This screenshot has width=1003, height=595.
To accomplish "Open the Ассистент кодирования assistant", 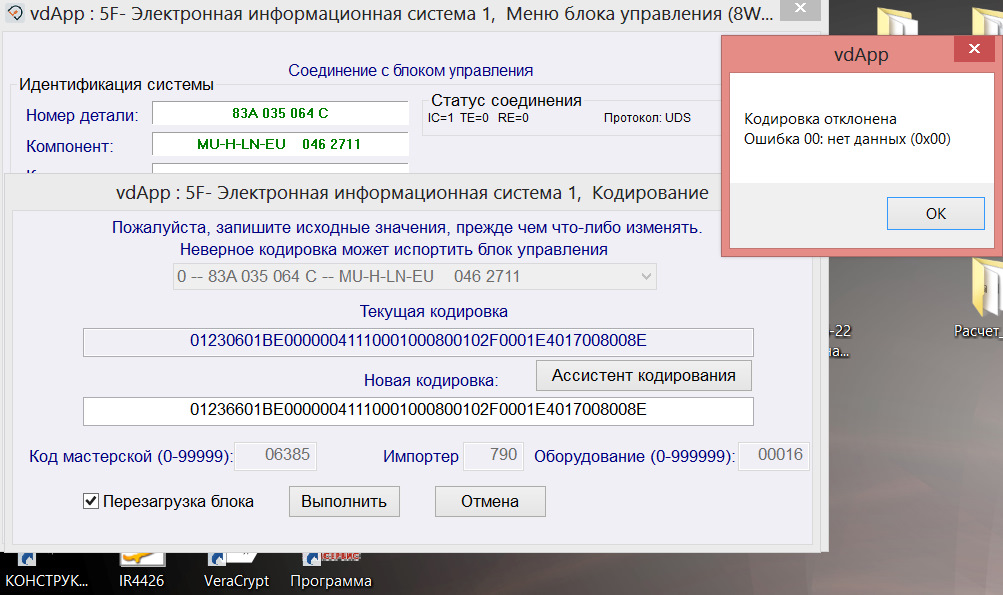I will [x=643, y=375].
